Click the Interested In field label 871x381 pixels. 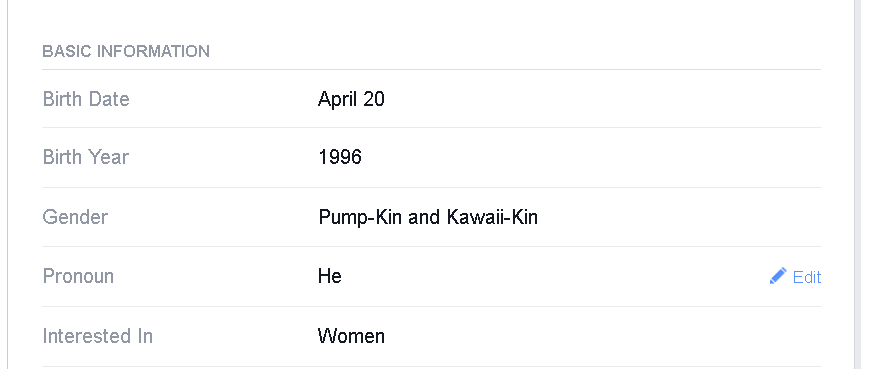click(98, 336)
